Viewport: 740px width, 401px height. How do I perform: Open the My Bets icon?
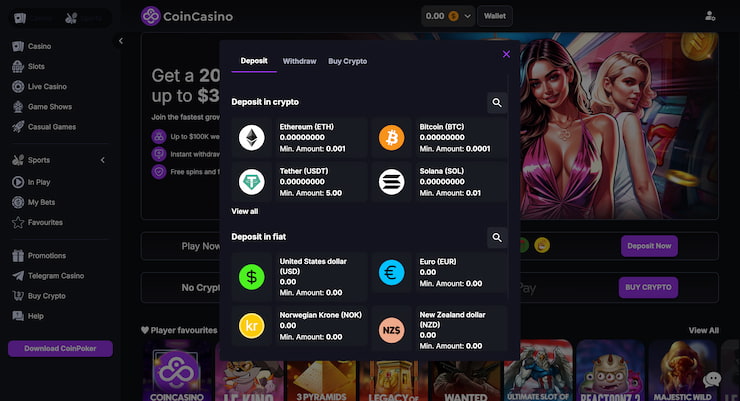tap(18, 202)
